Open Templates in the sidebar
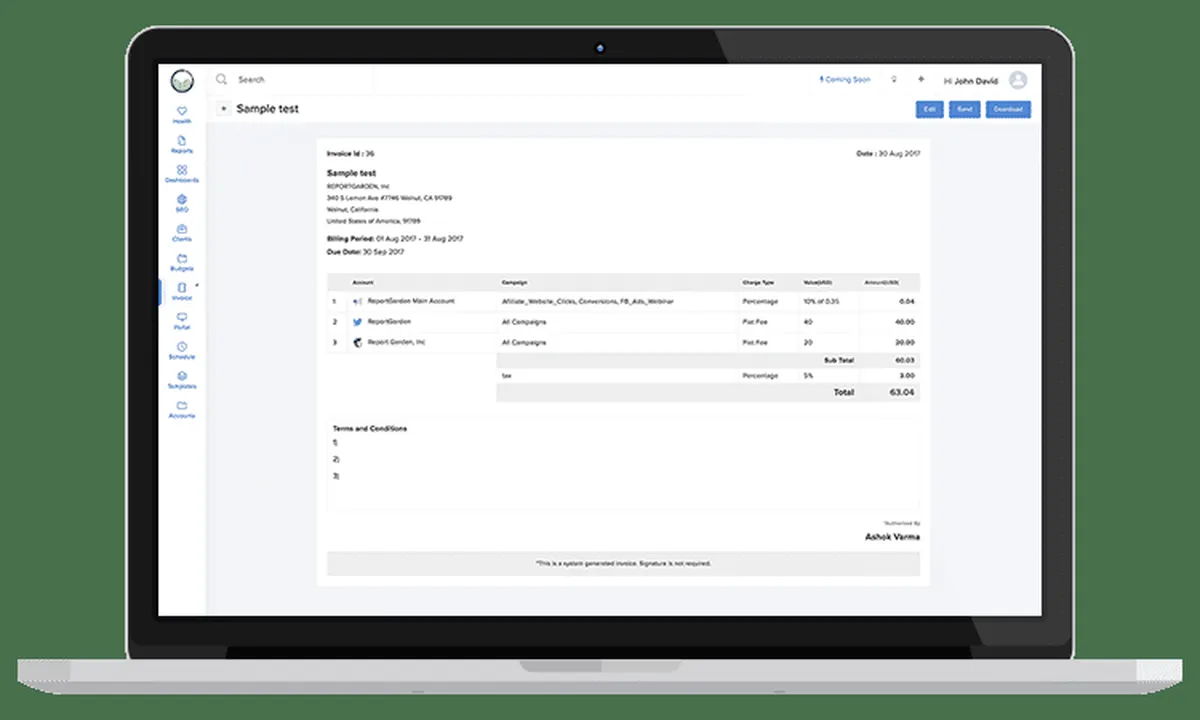Viewport: 1200px width, 720px height. pos(182,380)
